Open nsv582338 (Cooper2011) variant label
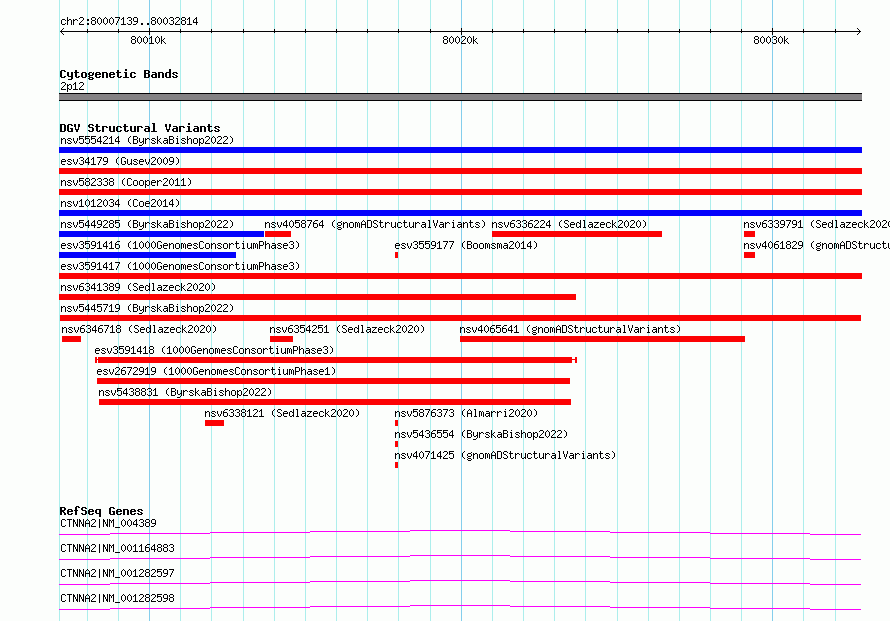Screen dimensions: 890x621 pos(126,182)
